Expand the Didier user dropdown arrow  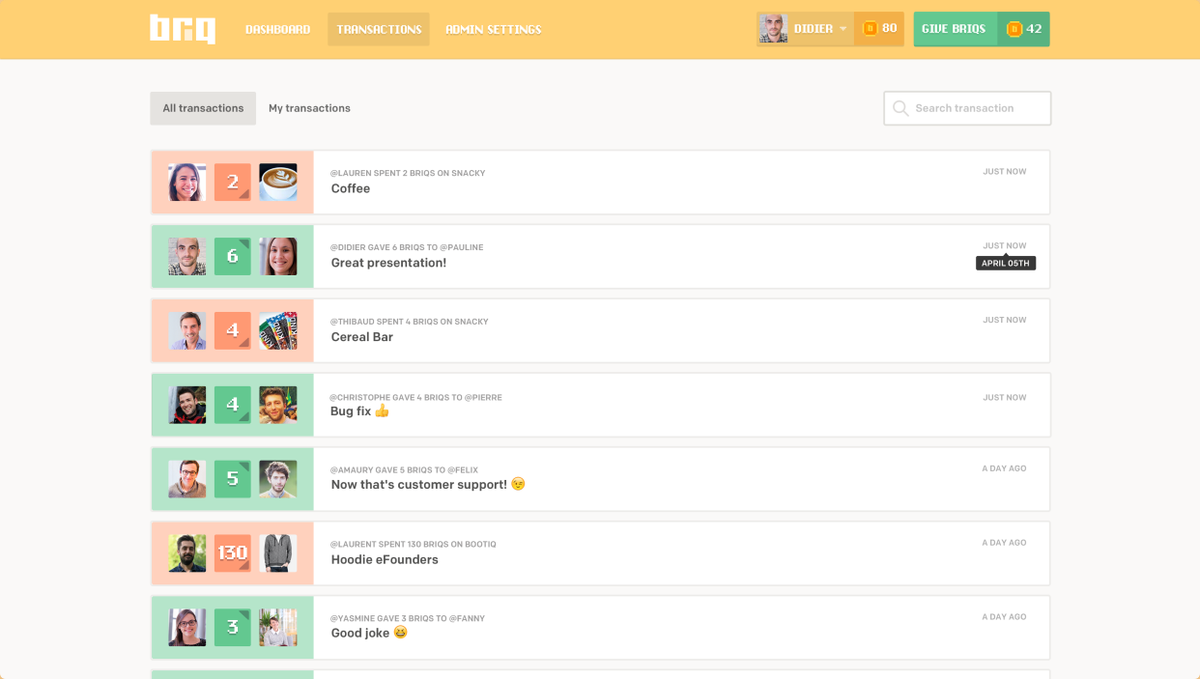click(x=843, y=29)
